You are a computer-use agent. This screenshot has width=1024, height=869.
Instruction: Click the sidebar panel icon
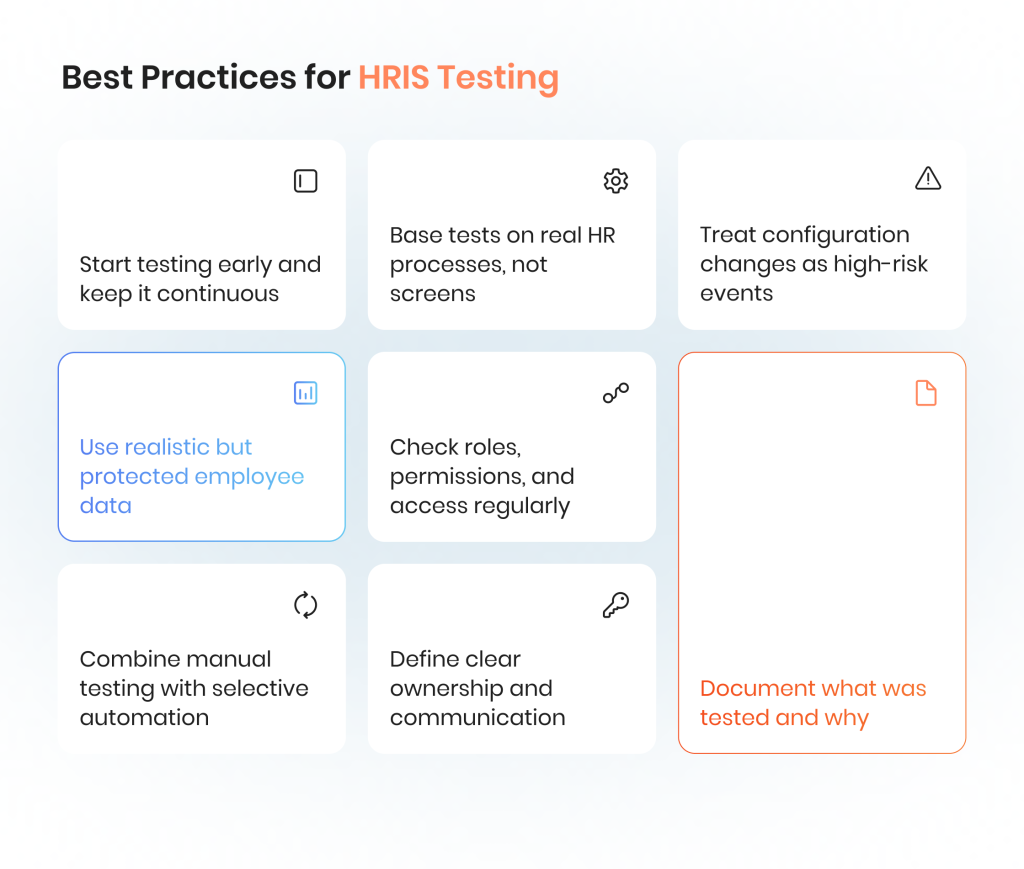point(305,181)
